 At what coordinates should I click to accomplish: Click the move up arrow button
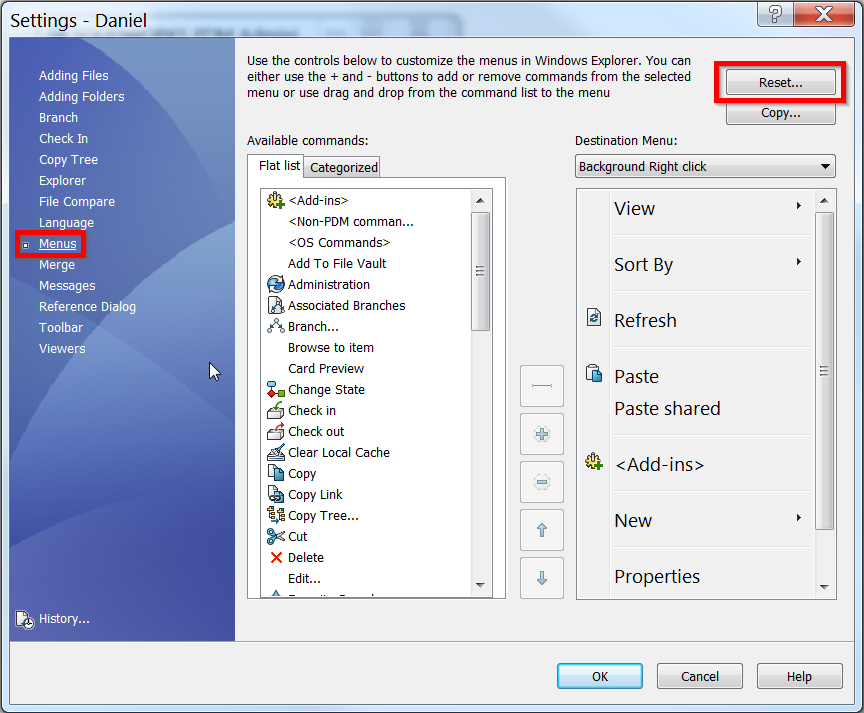(542, 530)
